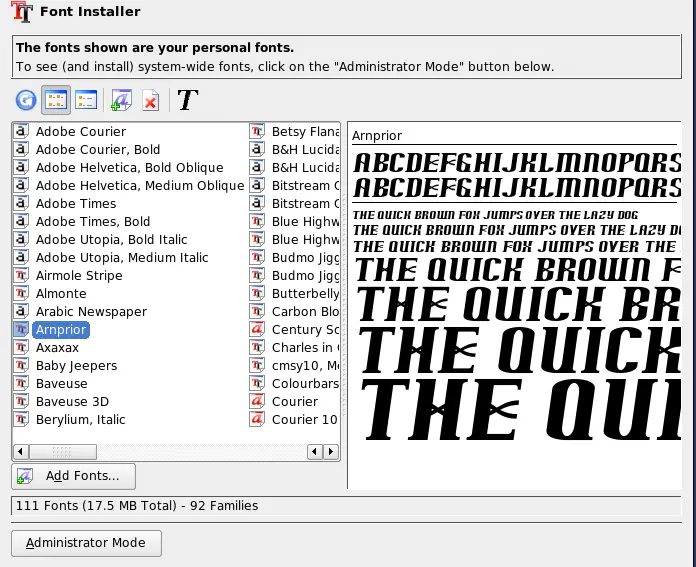Select the Adobe Courier font

[81, 132]
